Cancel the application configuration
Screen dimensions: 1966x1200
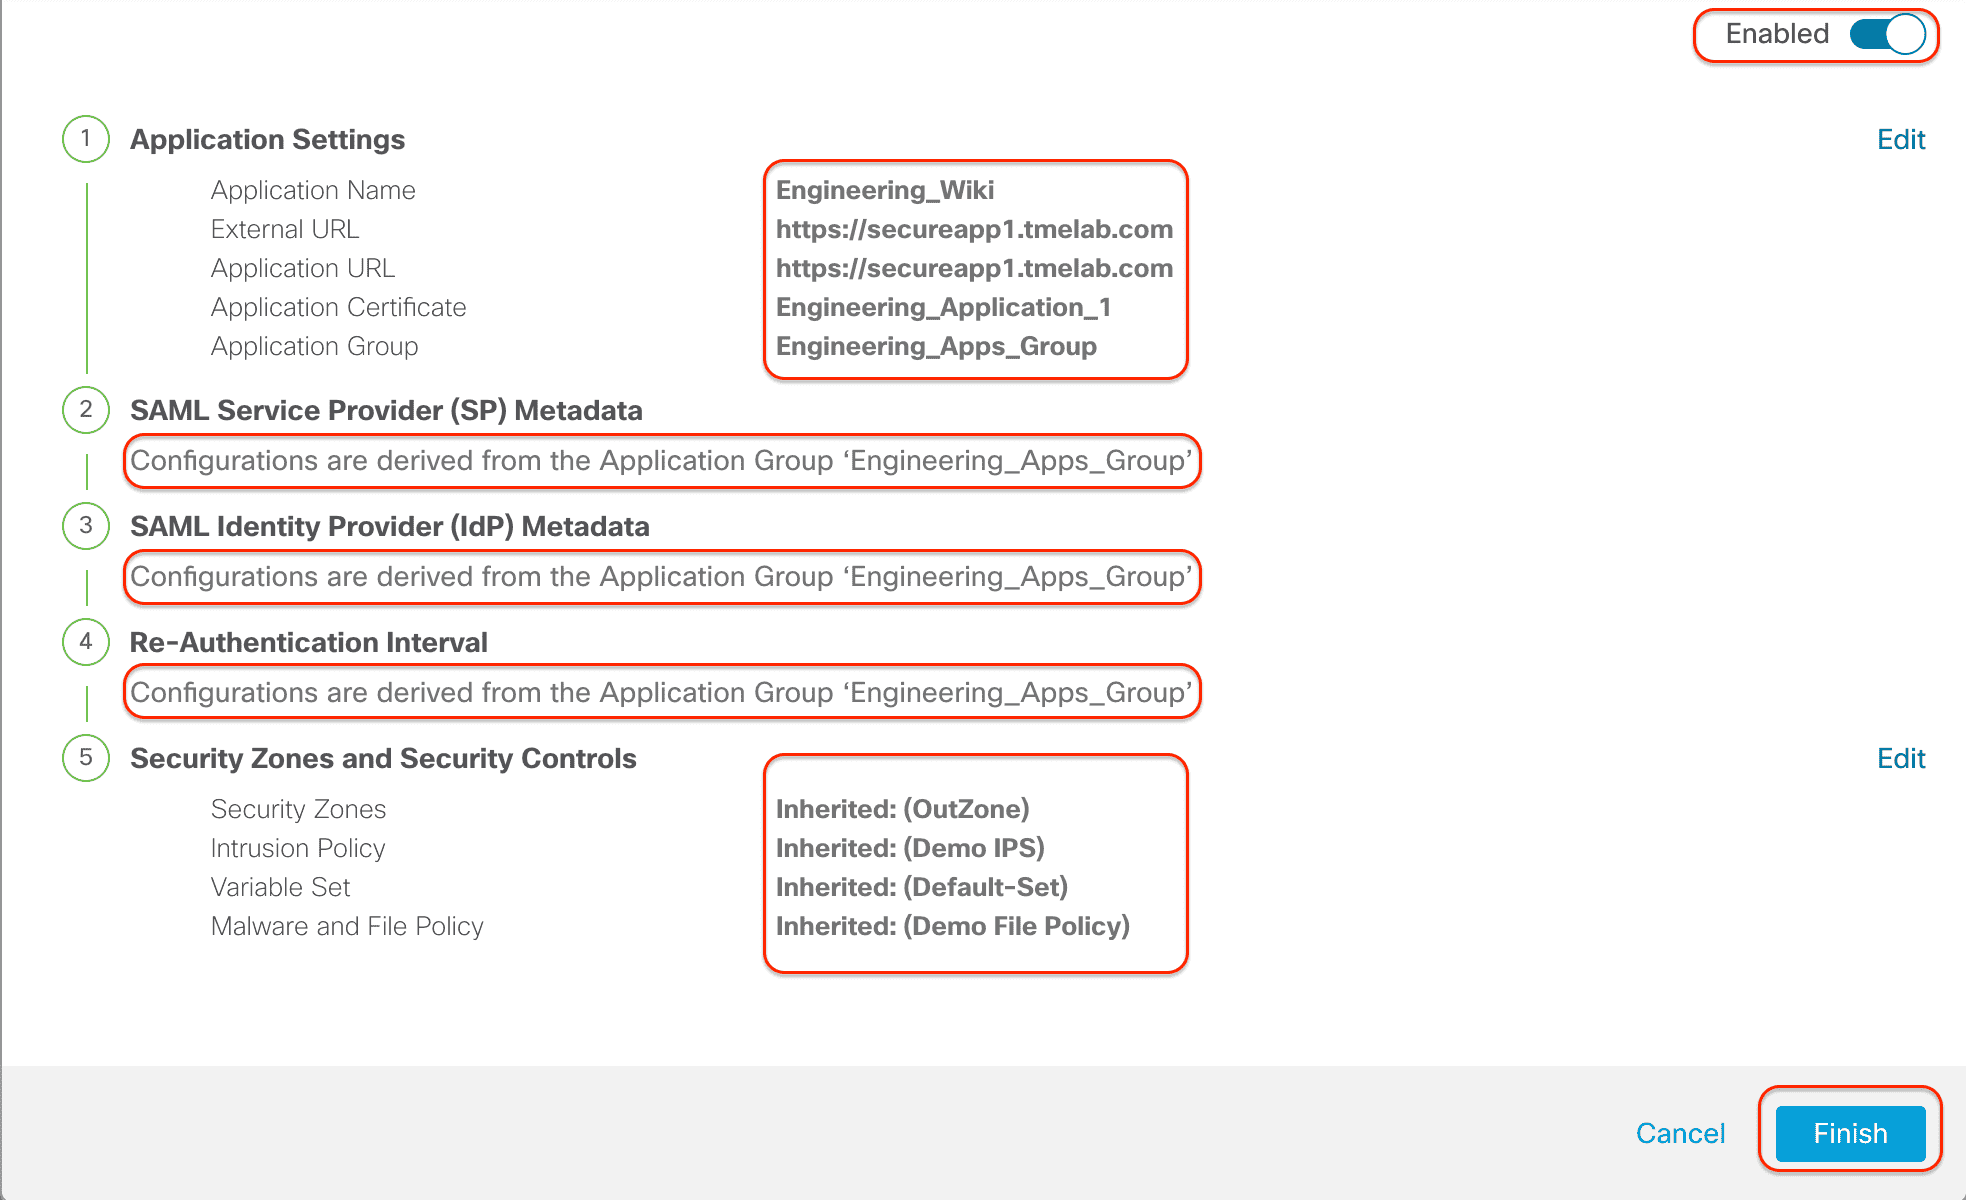(1680, 1133)
